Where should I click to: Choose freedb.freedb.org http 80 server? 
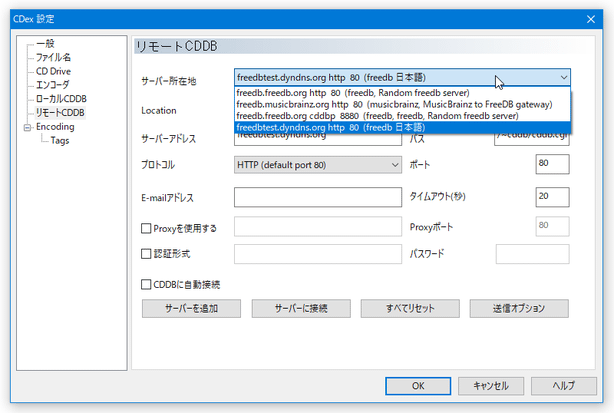(402, 93)
